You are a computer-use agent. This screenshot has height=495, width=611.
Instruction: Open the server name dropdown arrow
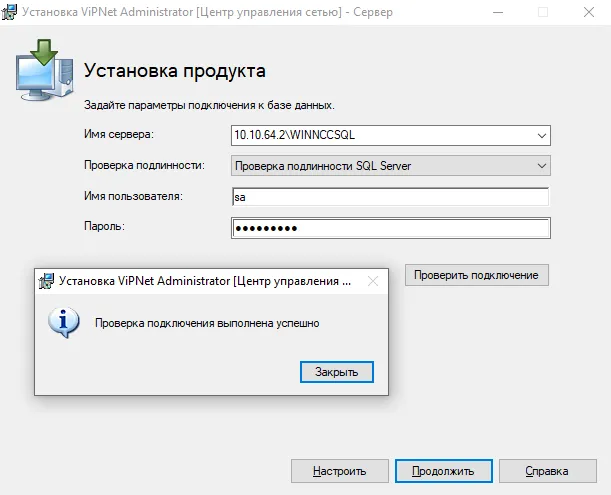pyautogui.click(x=541, y=136)
